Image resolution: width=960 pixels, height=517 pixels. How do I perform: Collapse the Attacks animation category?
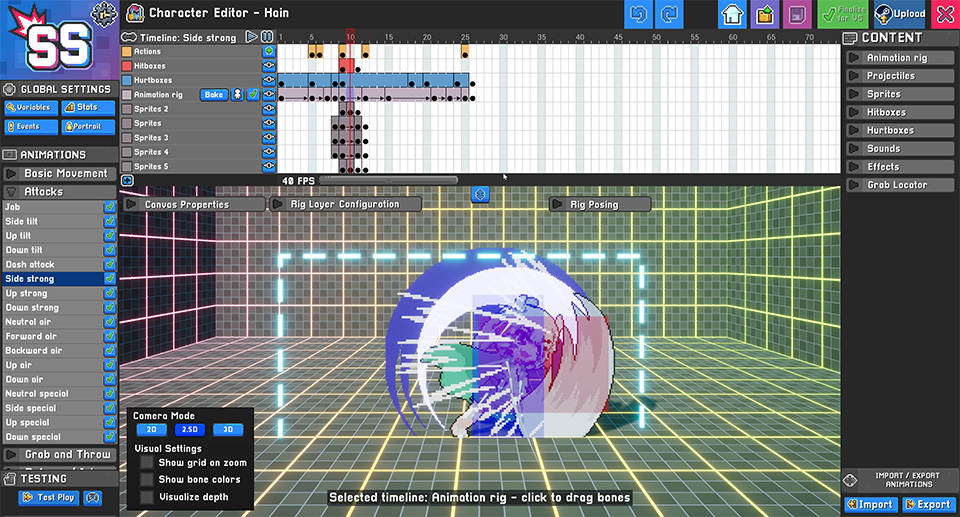[x=59, y=192]
